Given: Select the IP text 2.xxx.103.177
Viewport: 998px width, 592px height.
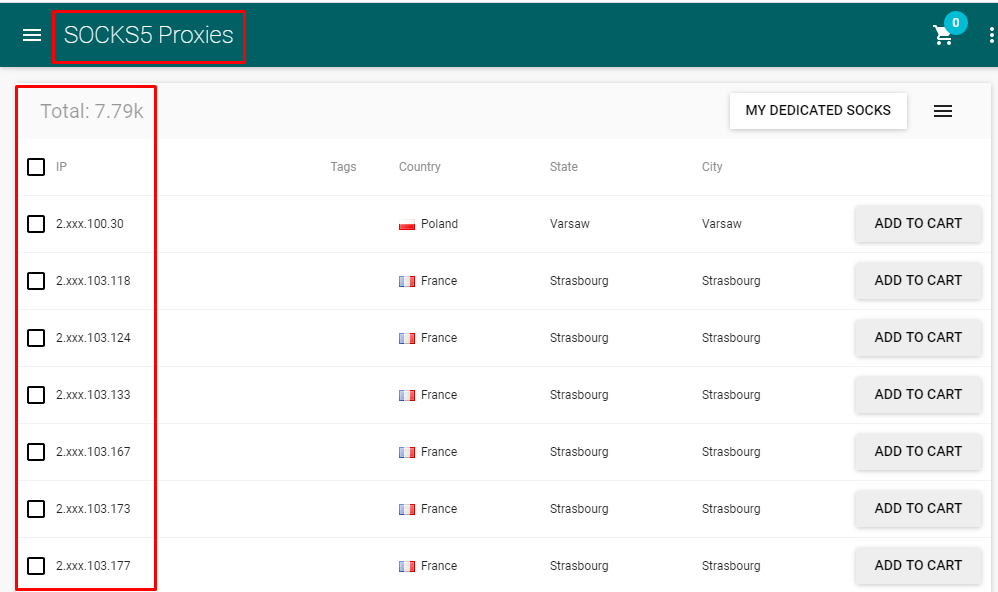Looking at the screenshot, I should [93, 566].
